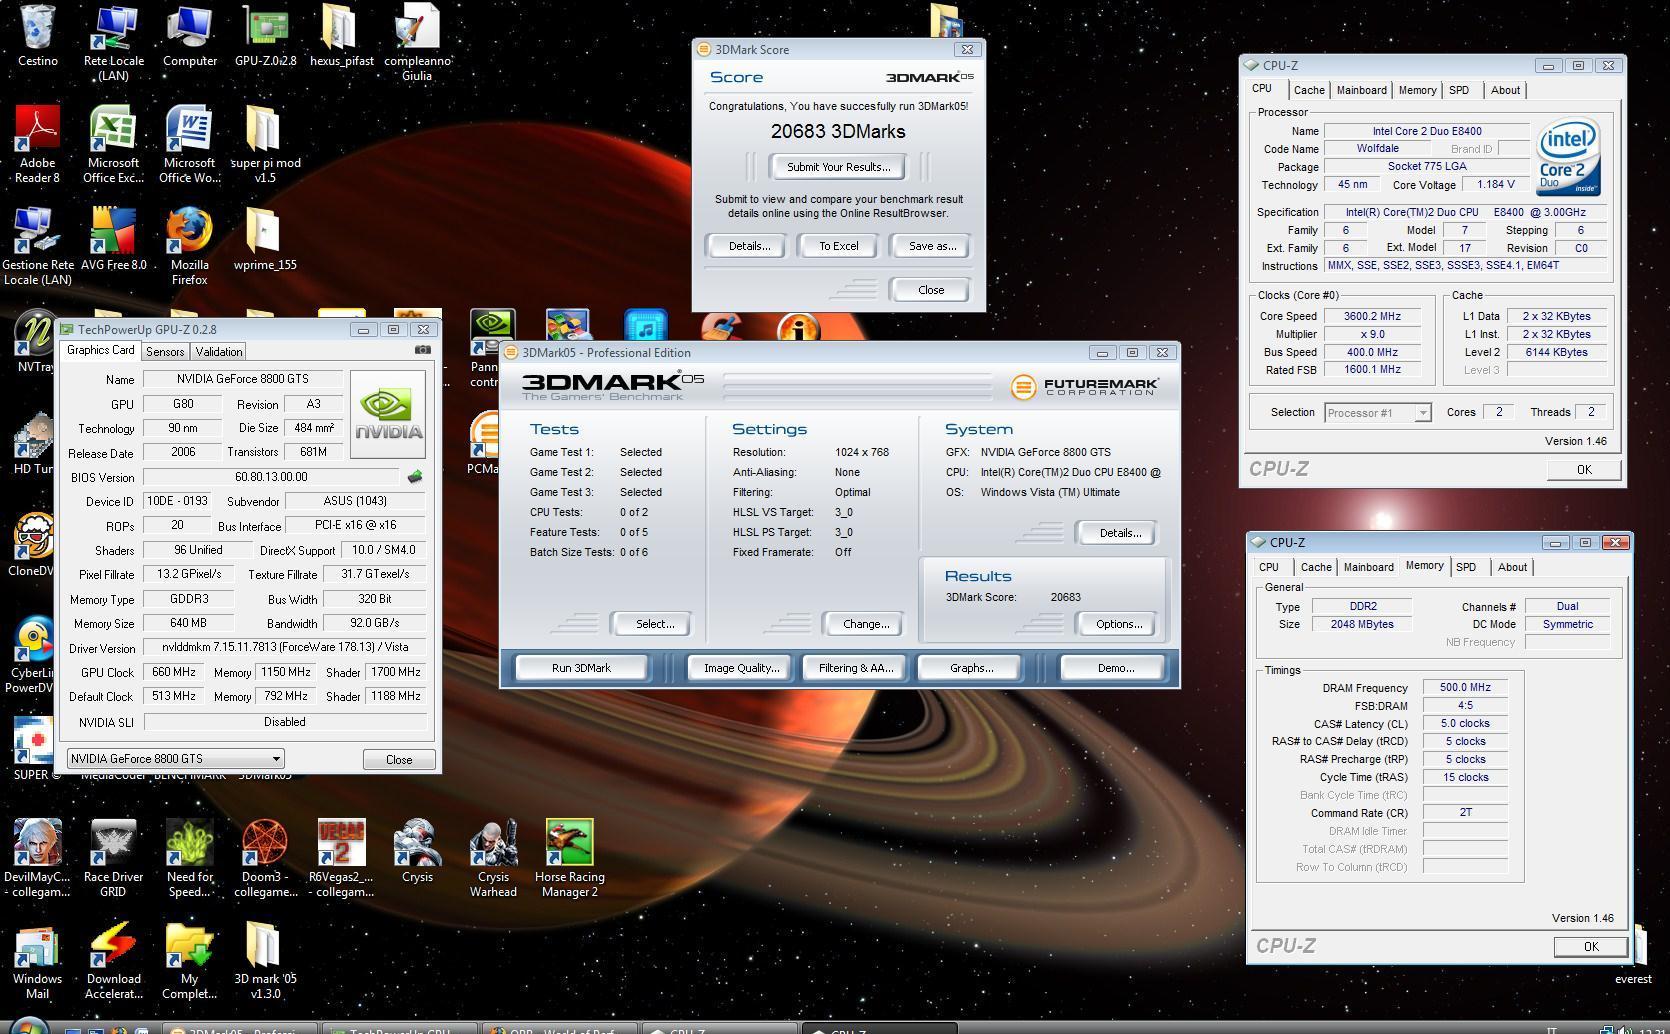
Task: Open the graphics card selector dropdown in GPU-Z
Action: tap(176, 759)
